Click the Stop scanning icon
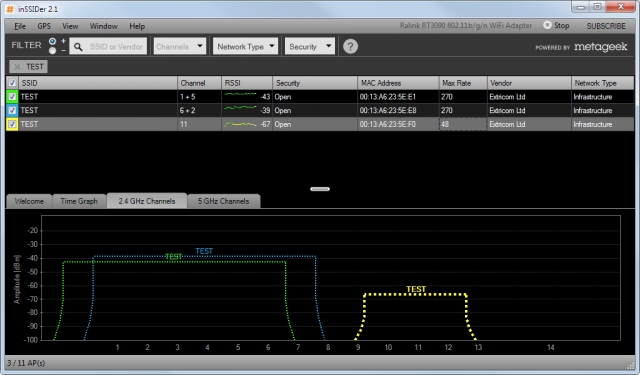 [547, 25]
